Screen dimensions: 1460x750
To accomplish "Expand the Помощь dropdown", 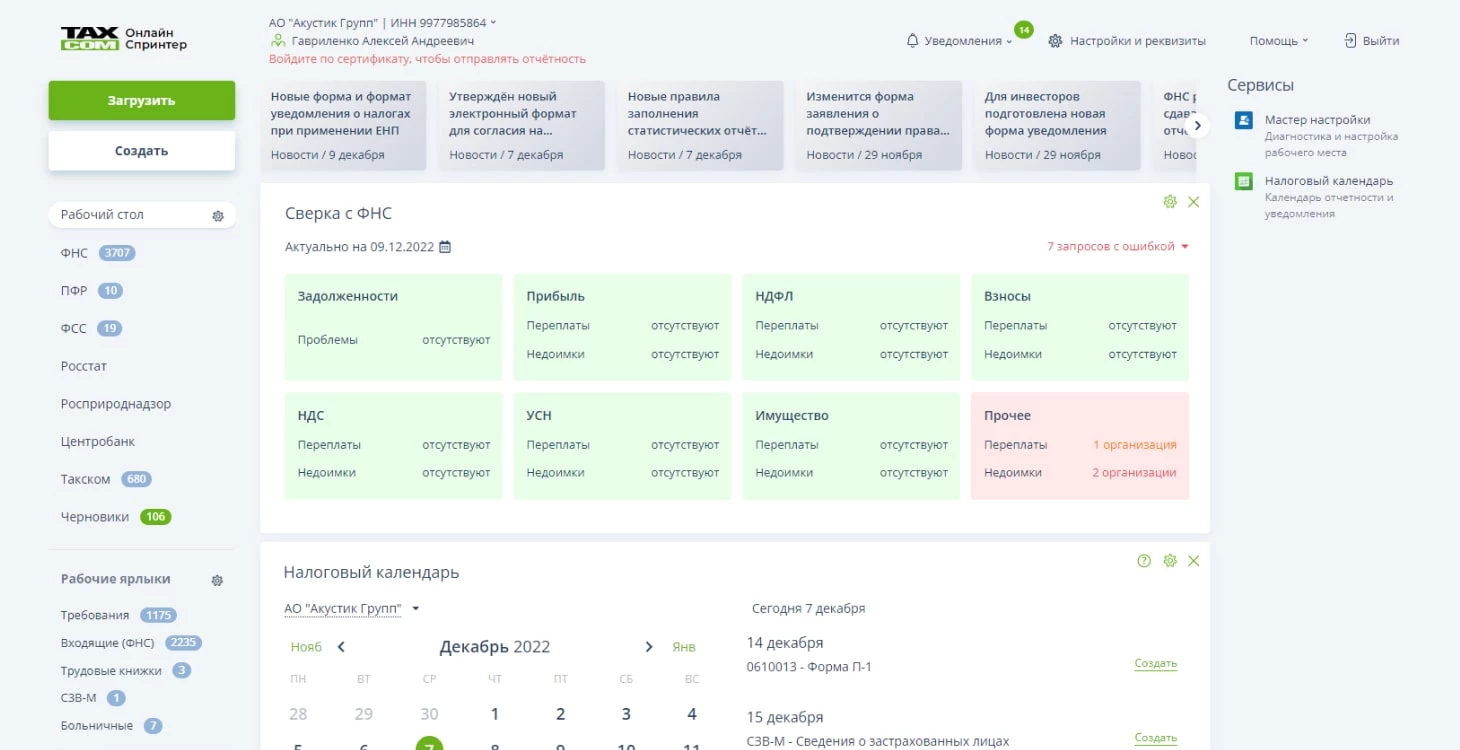I will coord(1279,41).
